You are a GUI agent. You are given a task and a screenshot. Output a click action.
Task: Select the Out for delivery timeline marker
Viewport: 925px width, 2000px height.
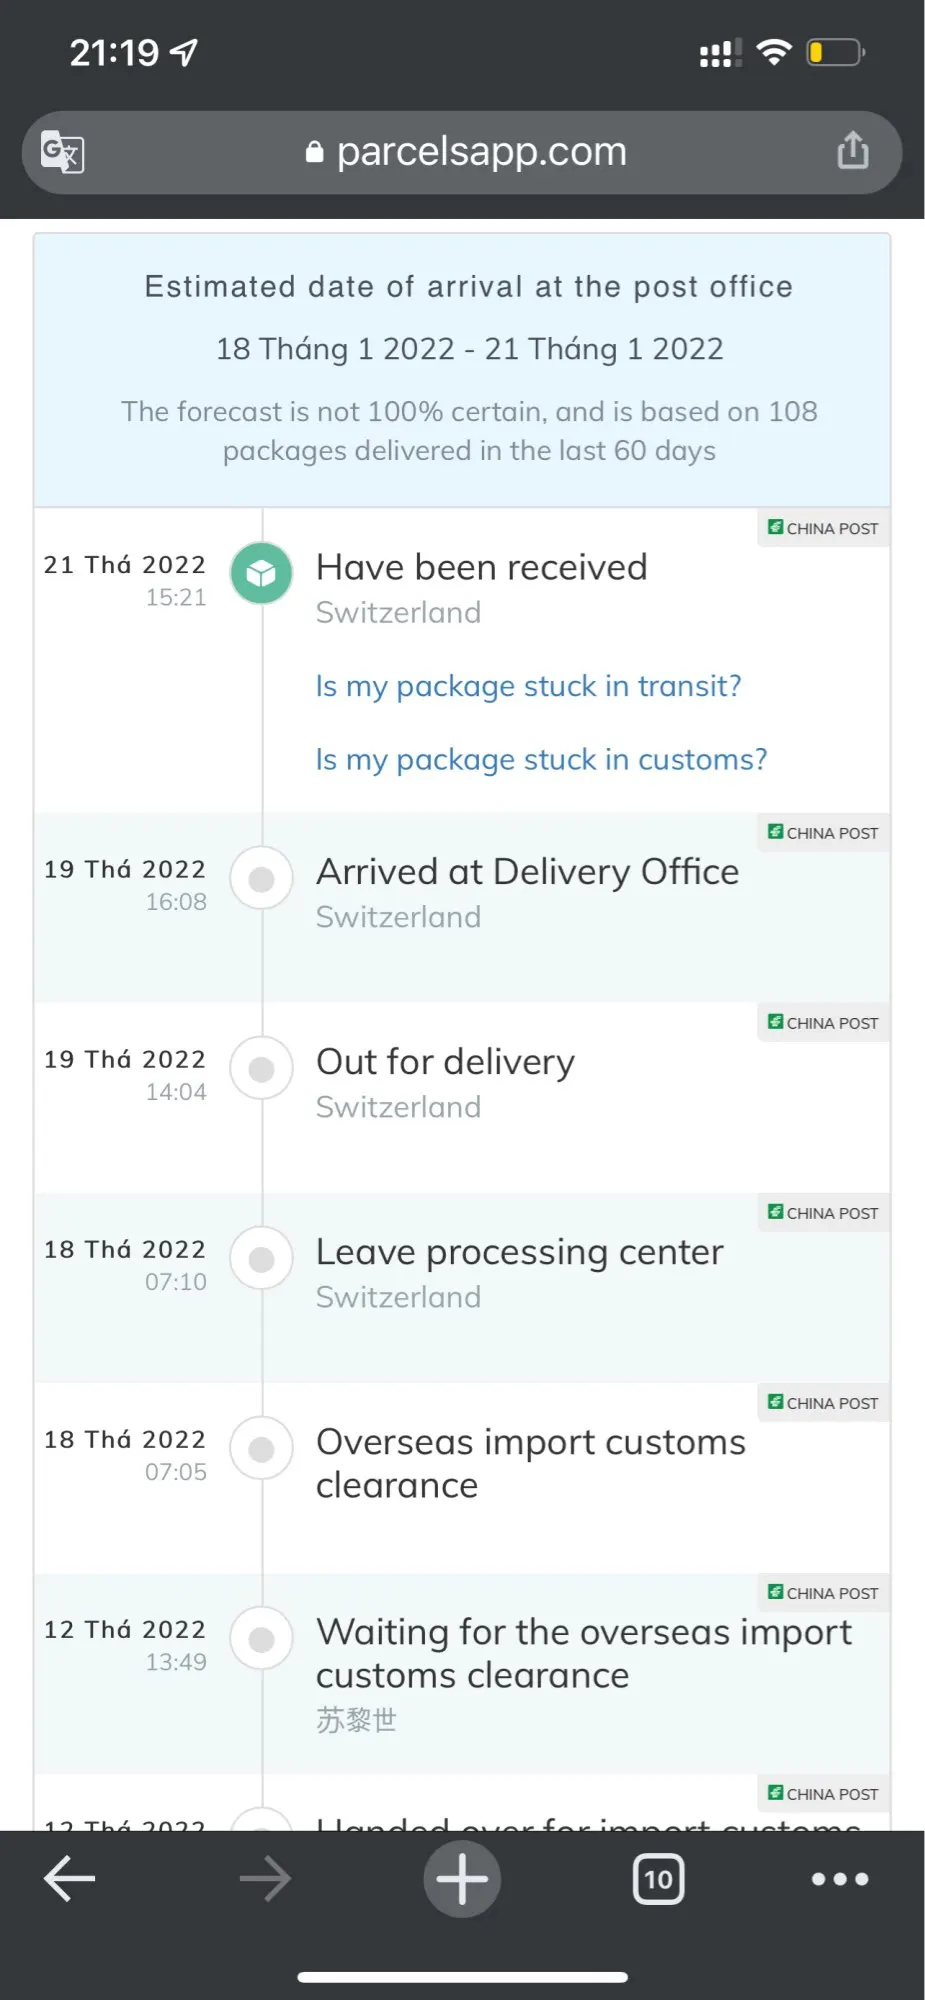pyautogui.click(x=261, y=1069)
